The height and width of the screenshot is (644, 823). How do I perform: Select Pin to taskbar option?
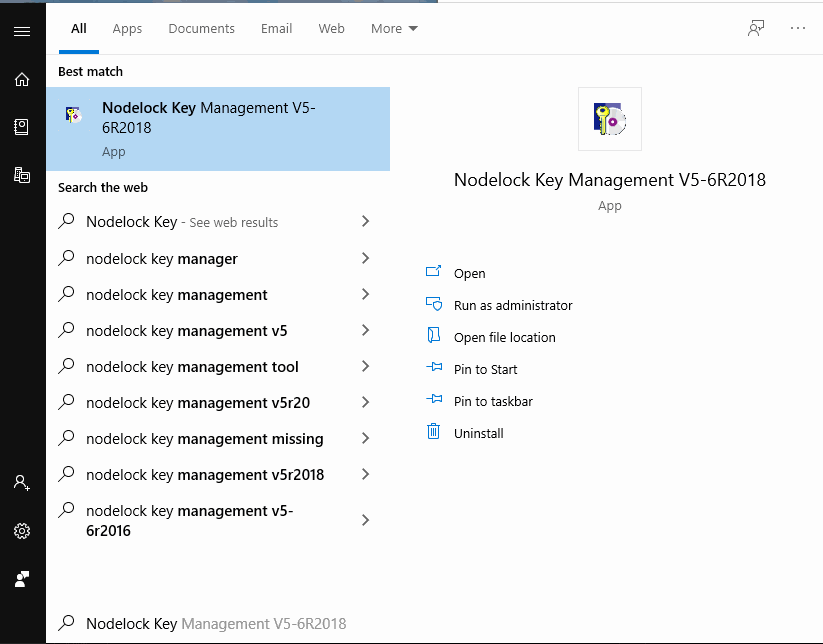(x=493, y=401)
